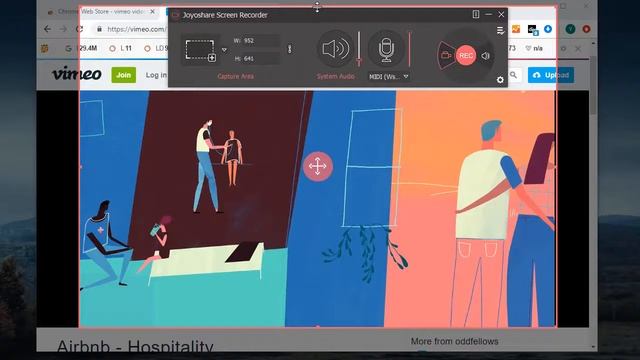Toggle system audio speaker icon

[x=336, y=49]
